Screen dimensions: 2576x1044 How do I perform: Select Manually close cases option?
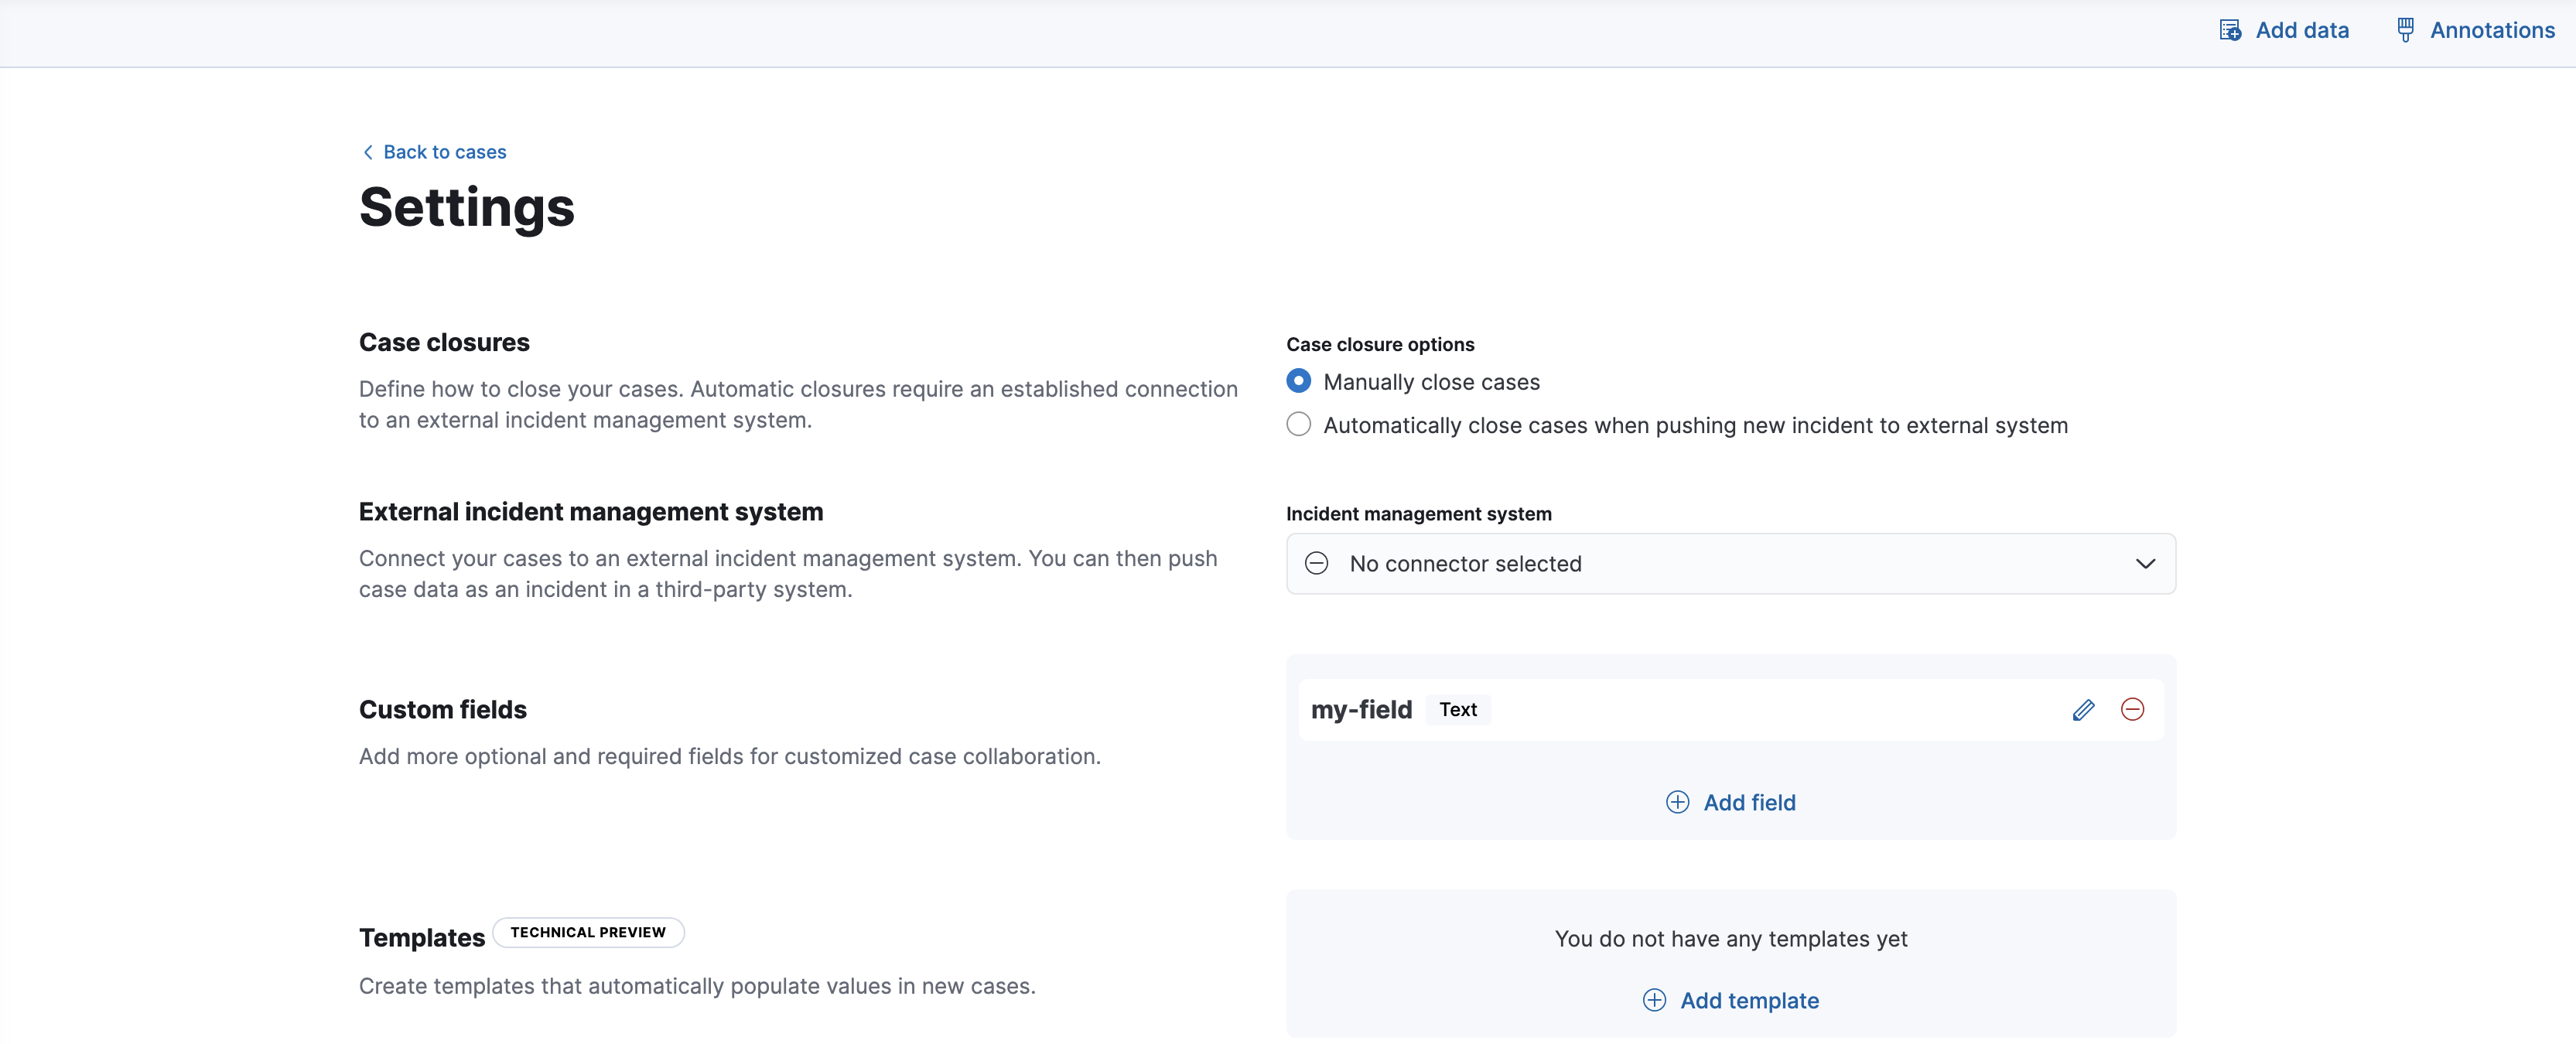pos(1298,381)
